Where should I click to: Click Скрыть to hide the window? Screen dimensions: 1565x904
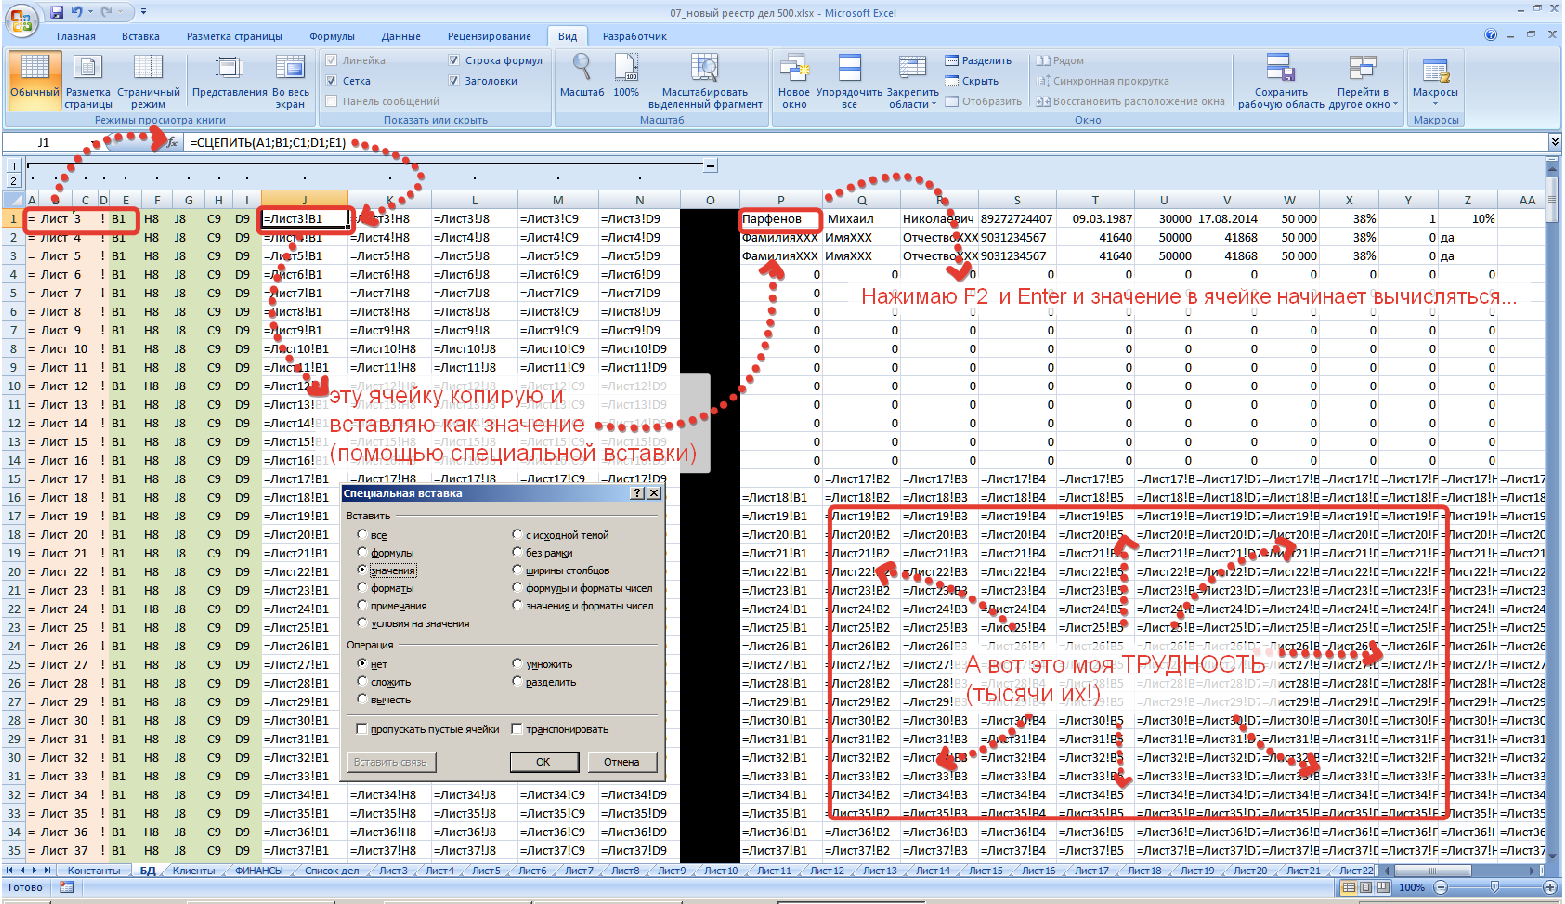coord(972,81)
